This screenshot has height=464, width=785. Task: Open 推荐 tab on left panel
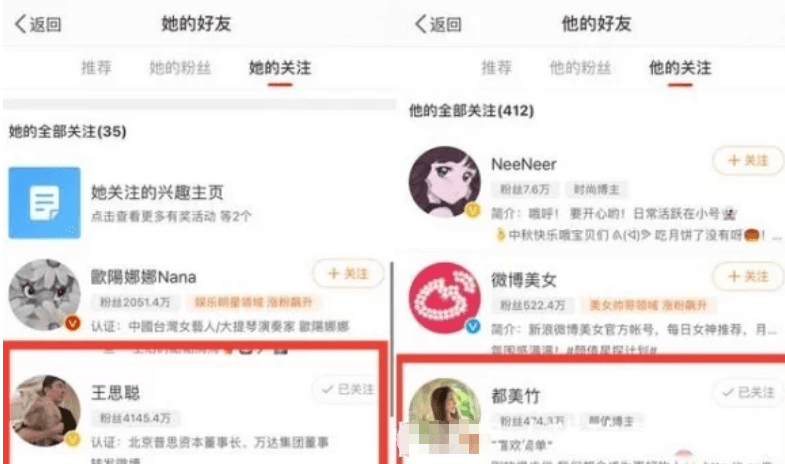tap(96, 68)
